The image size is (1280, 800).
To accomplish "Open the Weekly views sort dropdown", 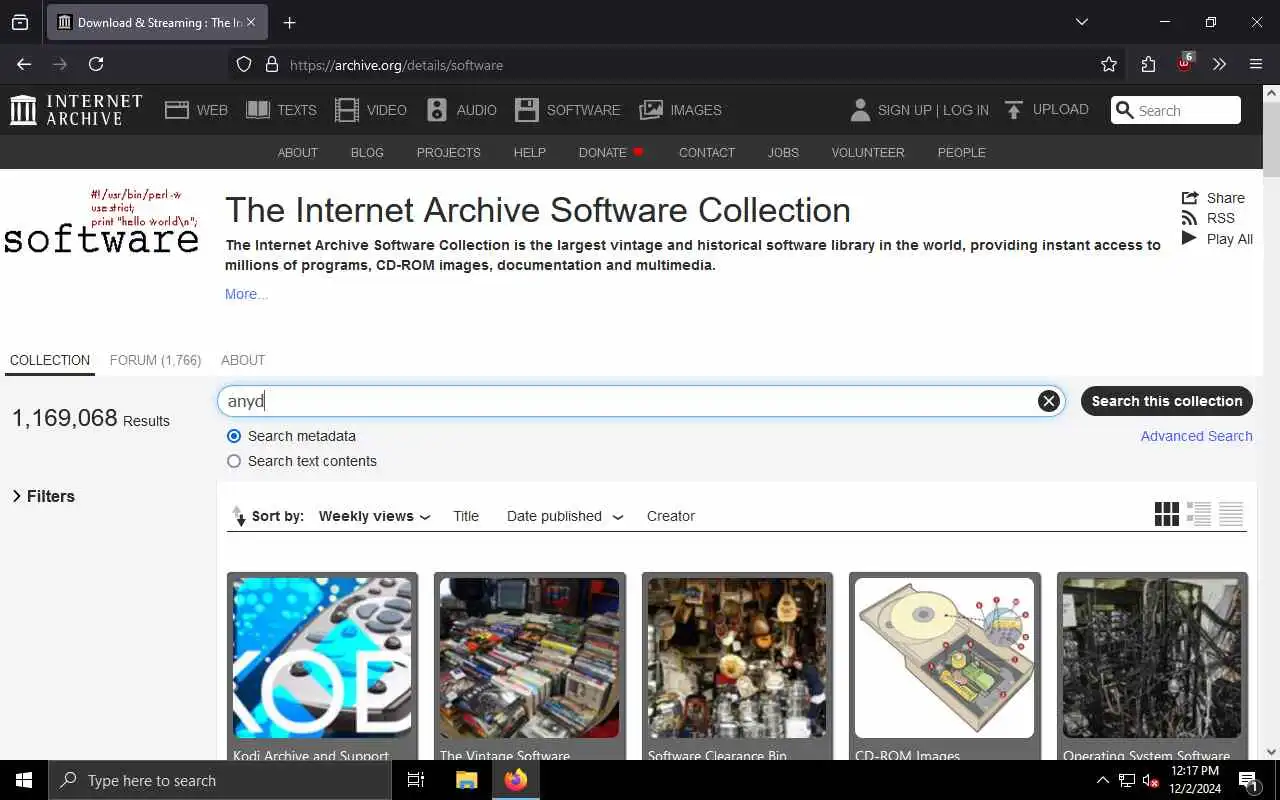I will [374, 516].
